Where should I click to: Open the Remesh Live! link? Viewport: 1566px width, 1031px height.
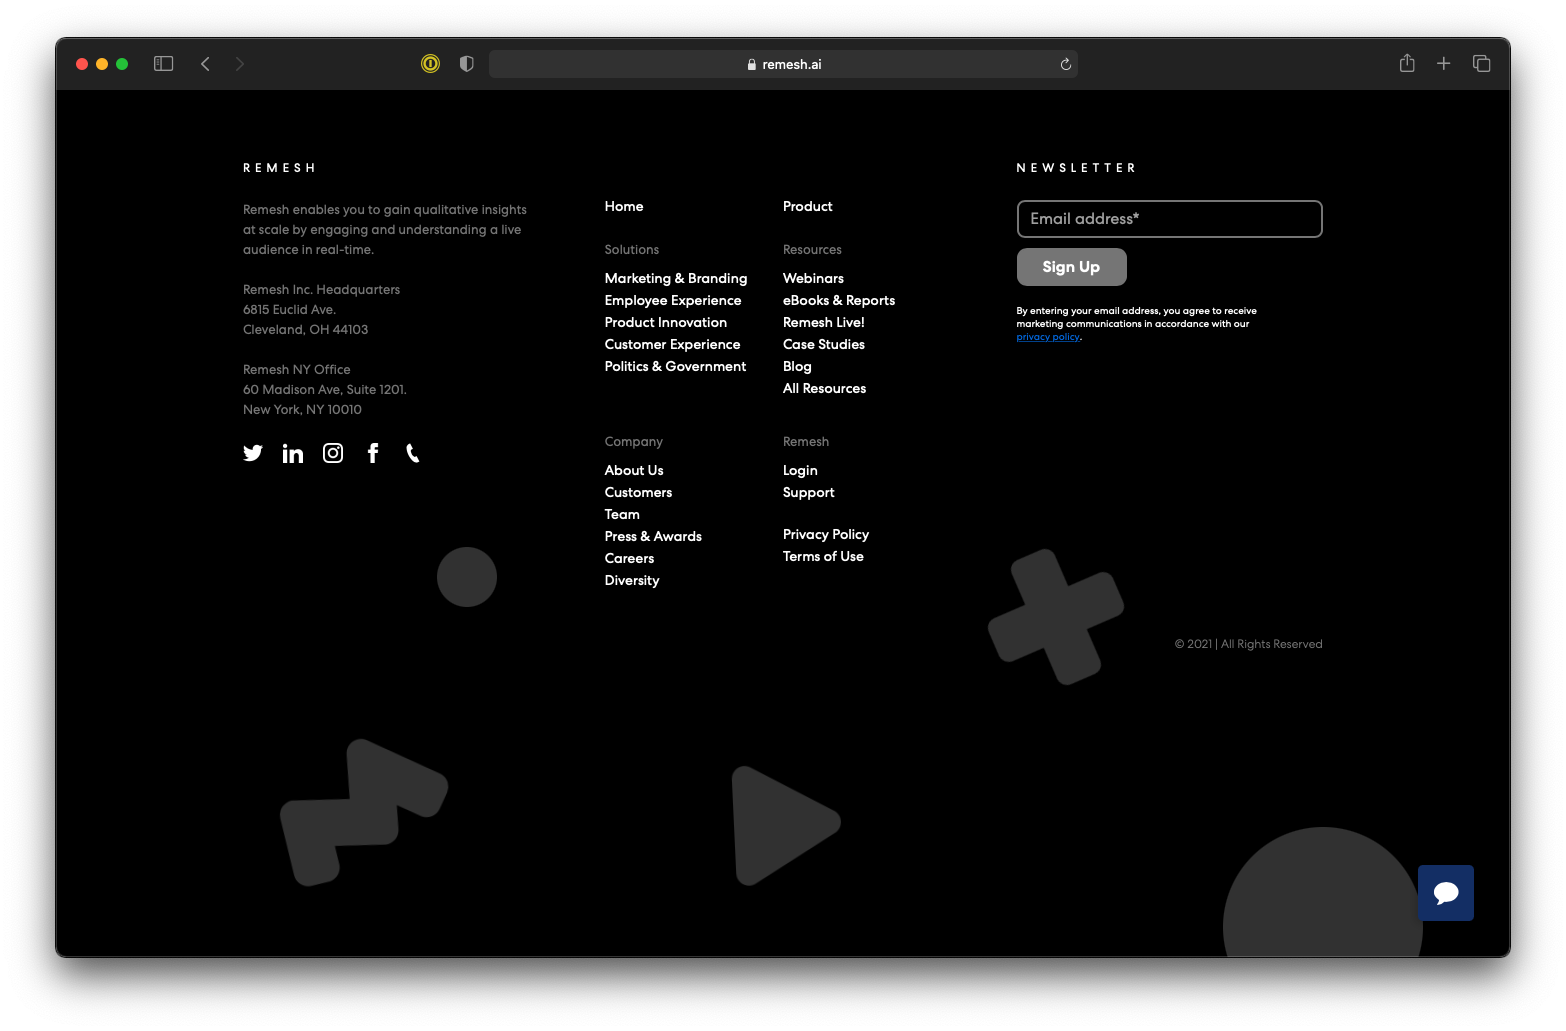[824, 323]
